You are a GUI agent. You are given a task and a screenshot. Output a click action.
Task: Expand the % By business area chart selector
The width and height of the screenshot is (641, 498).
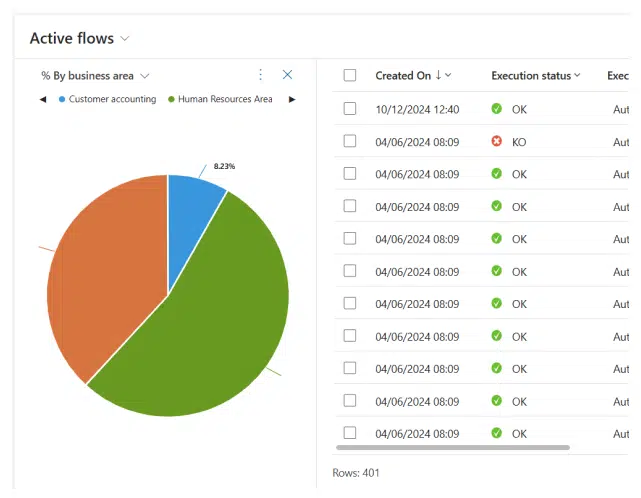[145, 76]
